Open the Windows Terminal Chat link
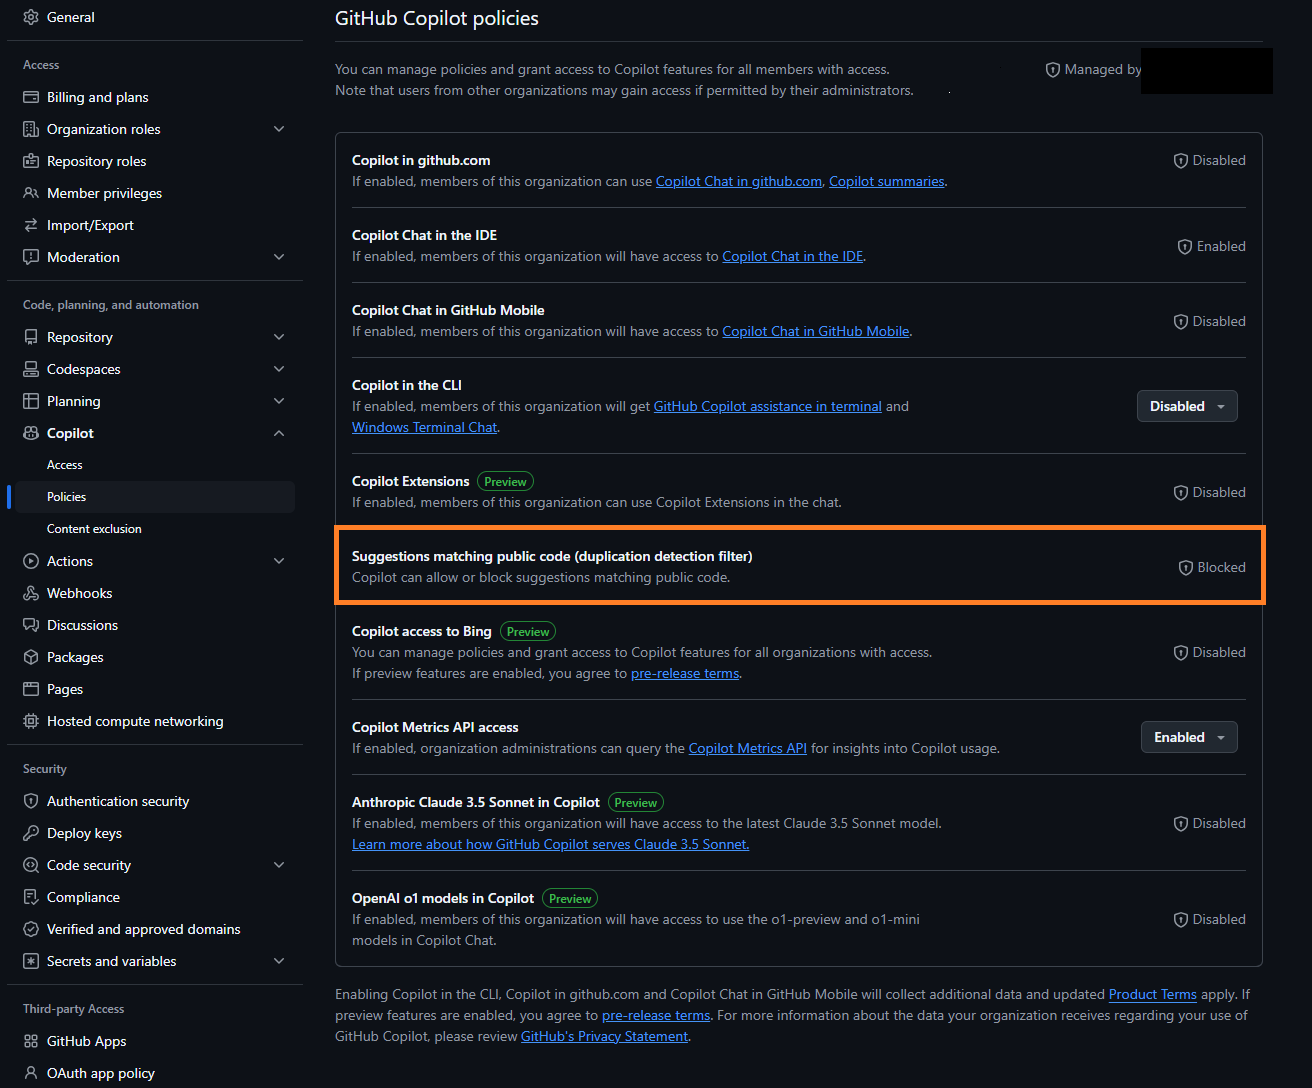Image resolution: width=1312 pixels, height=1088 pixels. [424, 427]
